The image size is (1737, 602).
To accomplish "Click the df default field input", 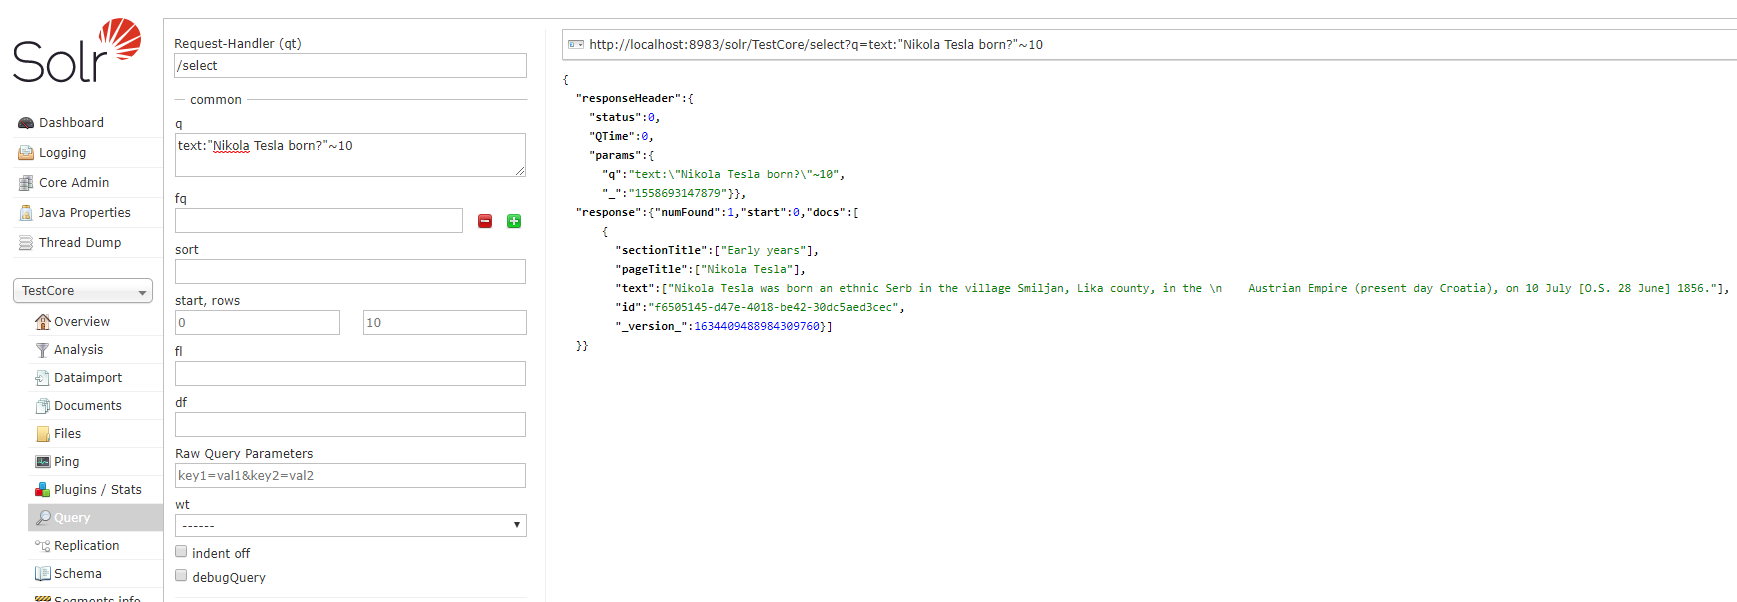I will point(350,425).
